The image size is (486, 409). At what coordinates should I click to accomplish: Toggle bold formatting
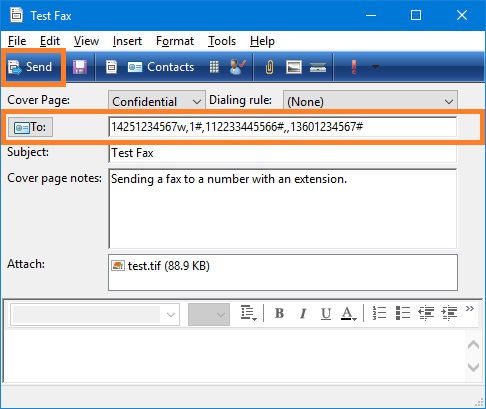coord(279,313)
